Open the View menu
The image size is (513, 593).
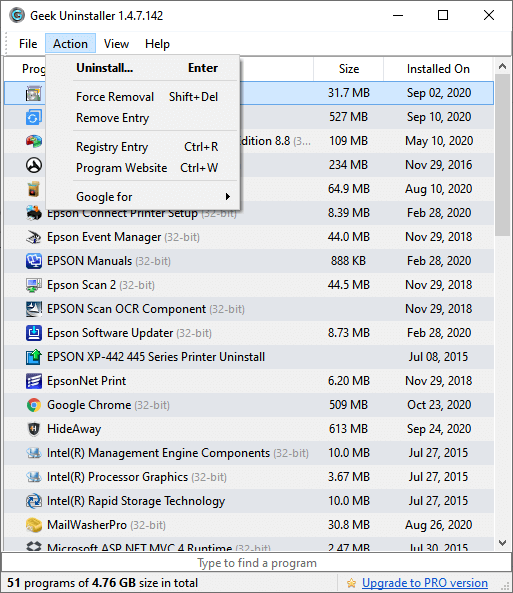117,44
